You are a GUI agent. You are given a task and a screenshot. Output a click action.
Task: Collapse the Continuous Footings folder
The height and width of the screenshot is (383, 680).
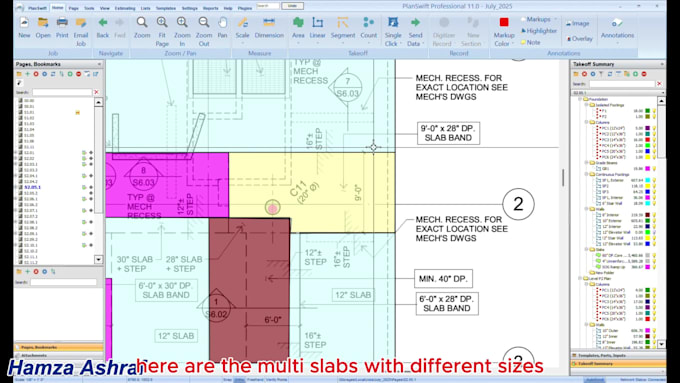click(586, 174)
